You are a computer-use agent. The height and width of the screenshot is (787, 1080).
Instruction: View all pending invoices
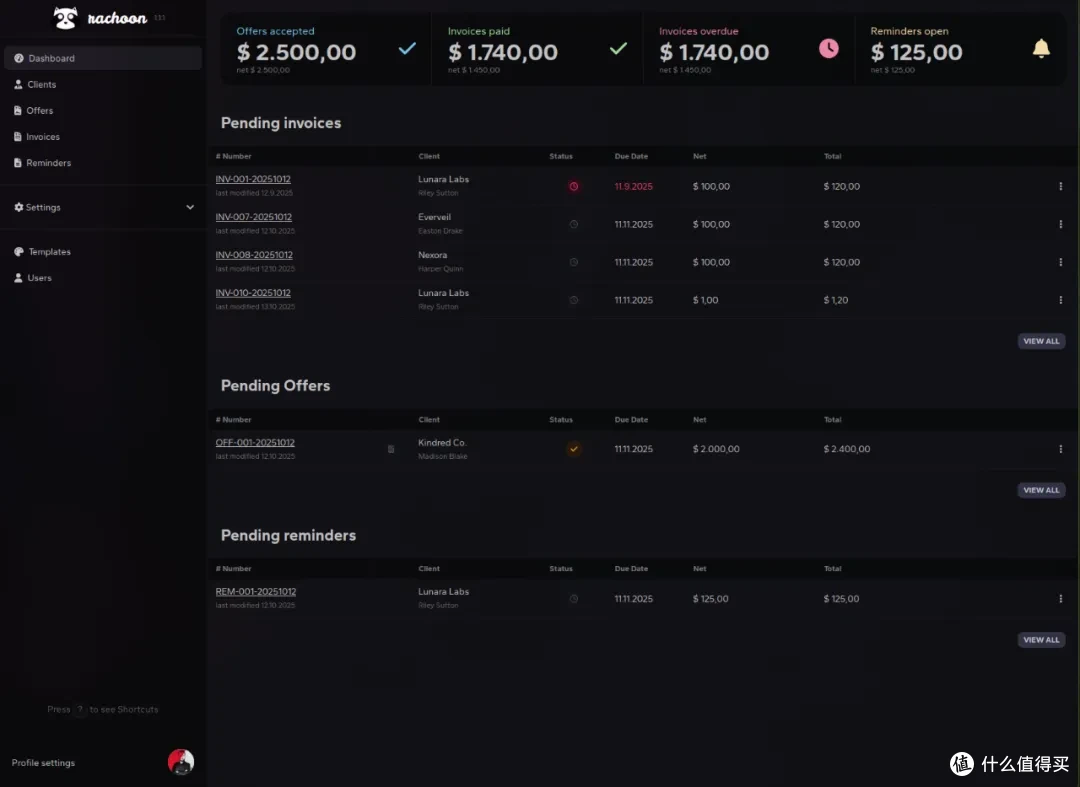pyautogui.click(x=1041, y=342)
